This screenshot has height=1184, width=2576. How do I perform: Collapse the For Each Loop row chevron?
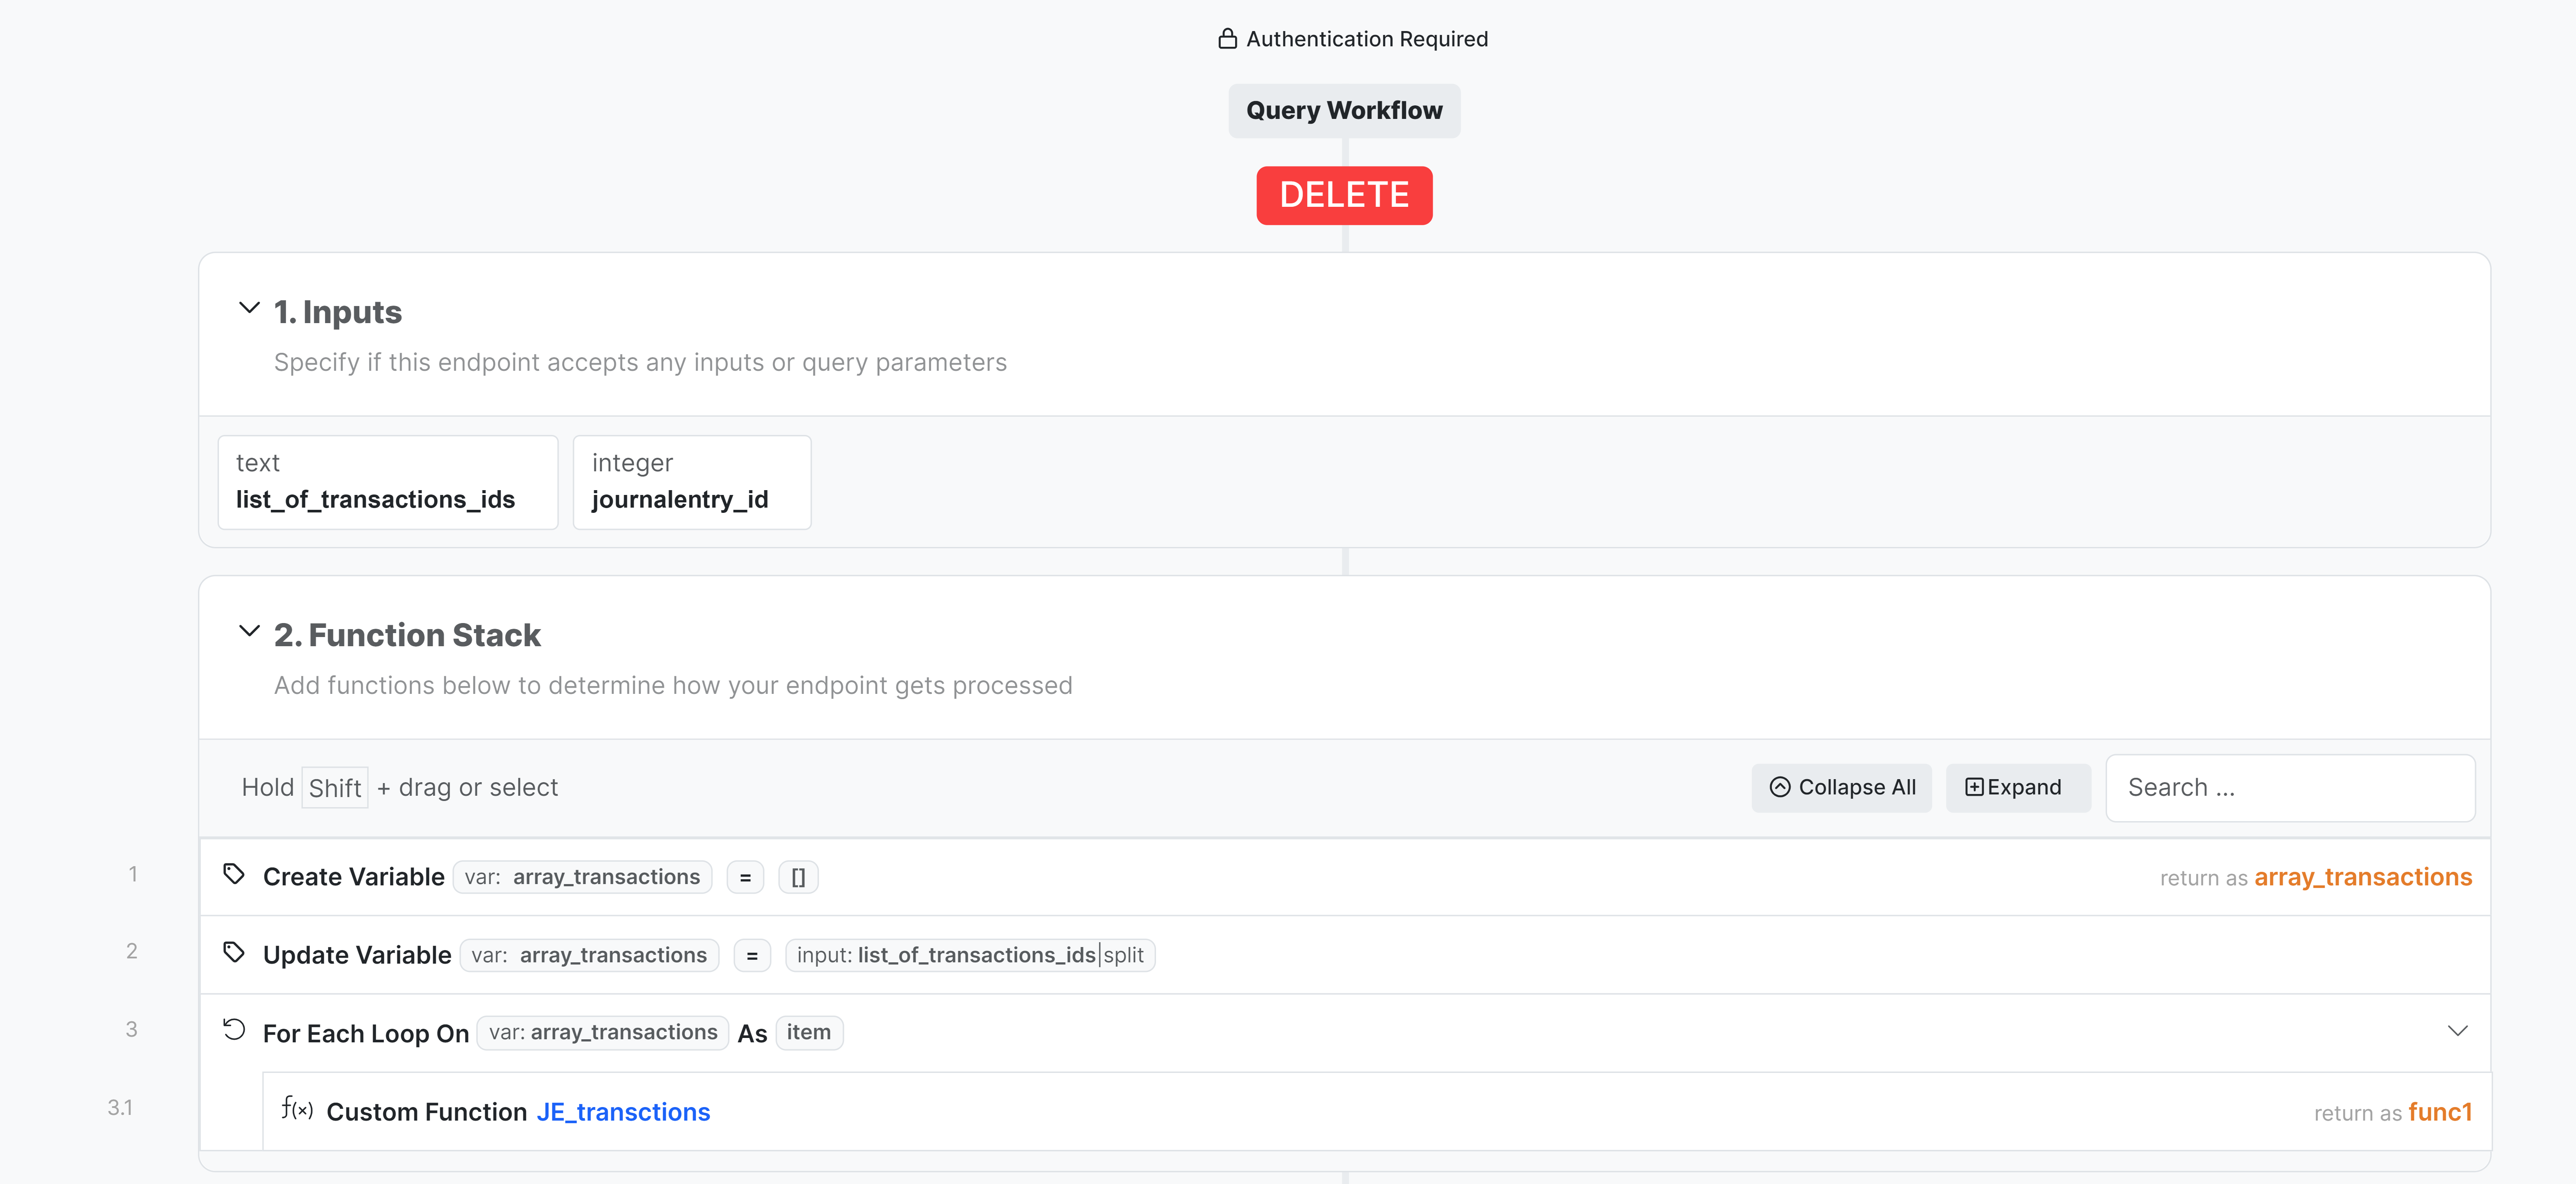click(x=2457, y=1031)
